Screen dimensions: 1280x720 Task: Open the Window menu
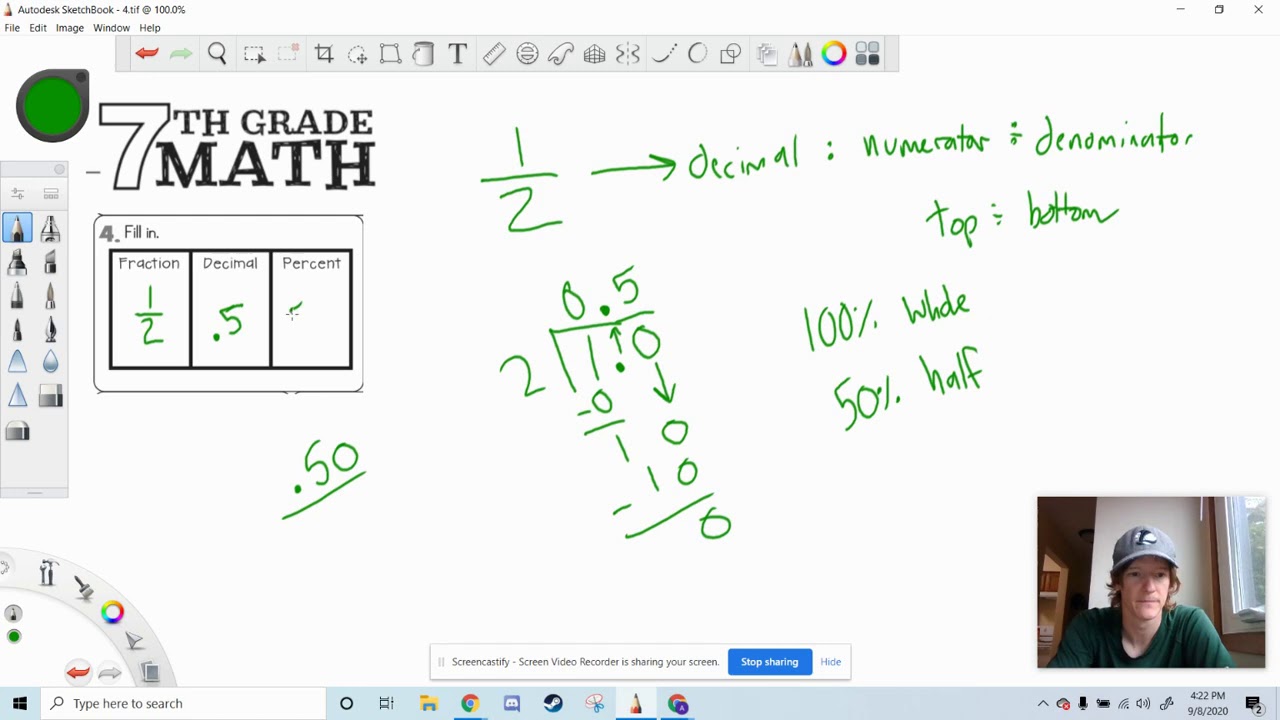point(111,28)
